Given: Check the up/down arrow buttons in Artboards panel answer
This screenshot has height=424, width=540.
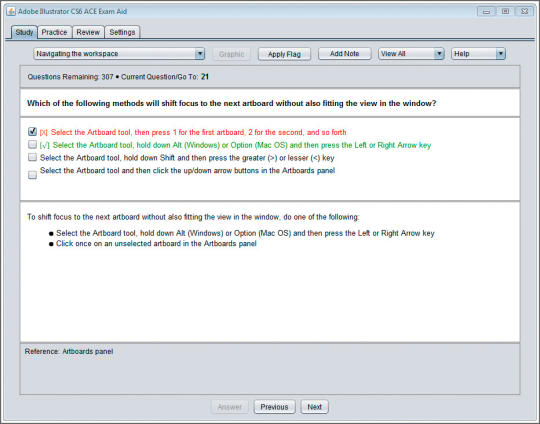Looking at the screenshot, I should click(x=32, y=175).
